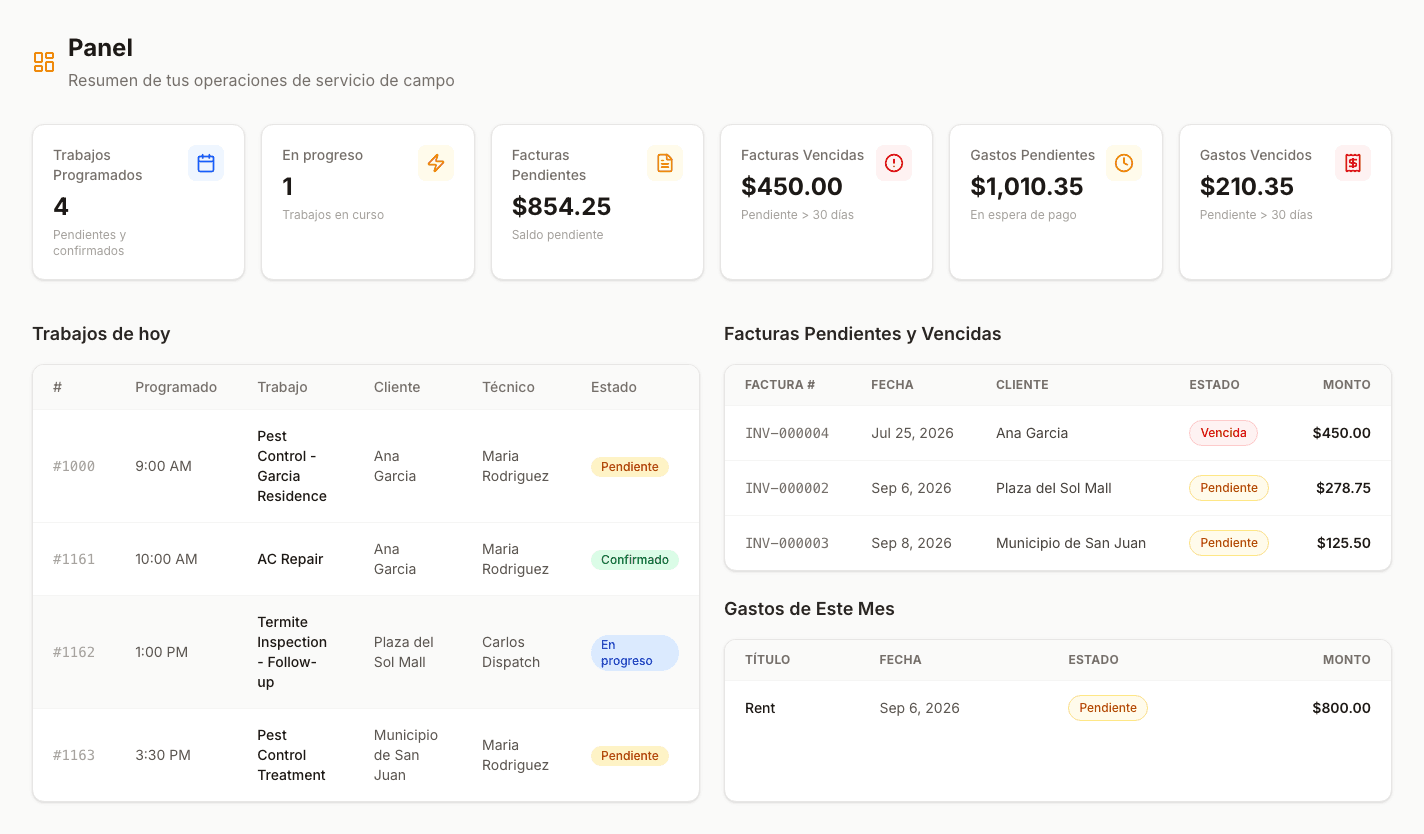
Task: Click the Rent expense title
Action: click(x=760, y=708)
